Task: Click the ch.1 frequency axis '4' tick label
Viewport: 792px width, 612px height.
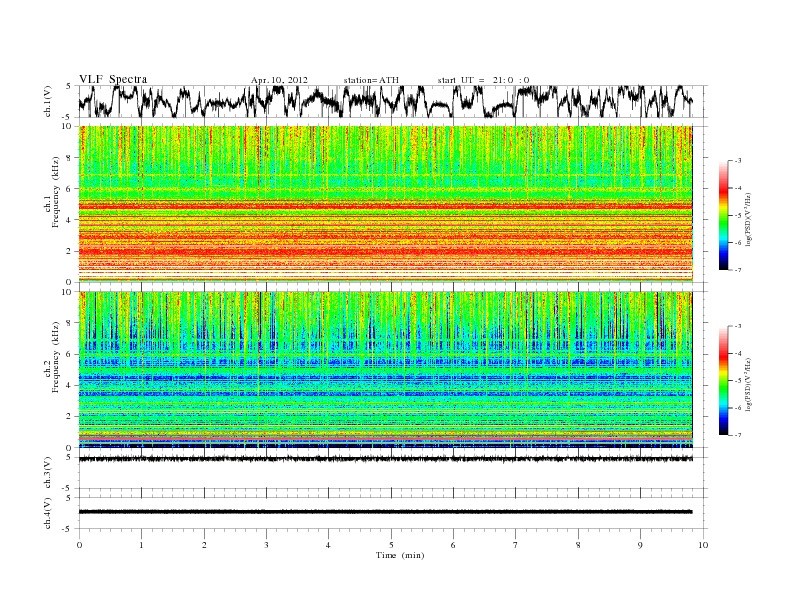Action: tap(69, 220)
